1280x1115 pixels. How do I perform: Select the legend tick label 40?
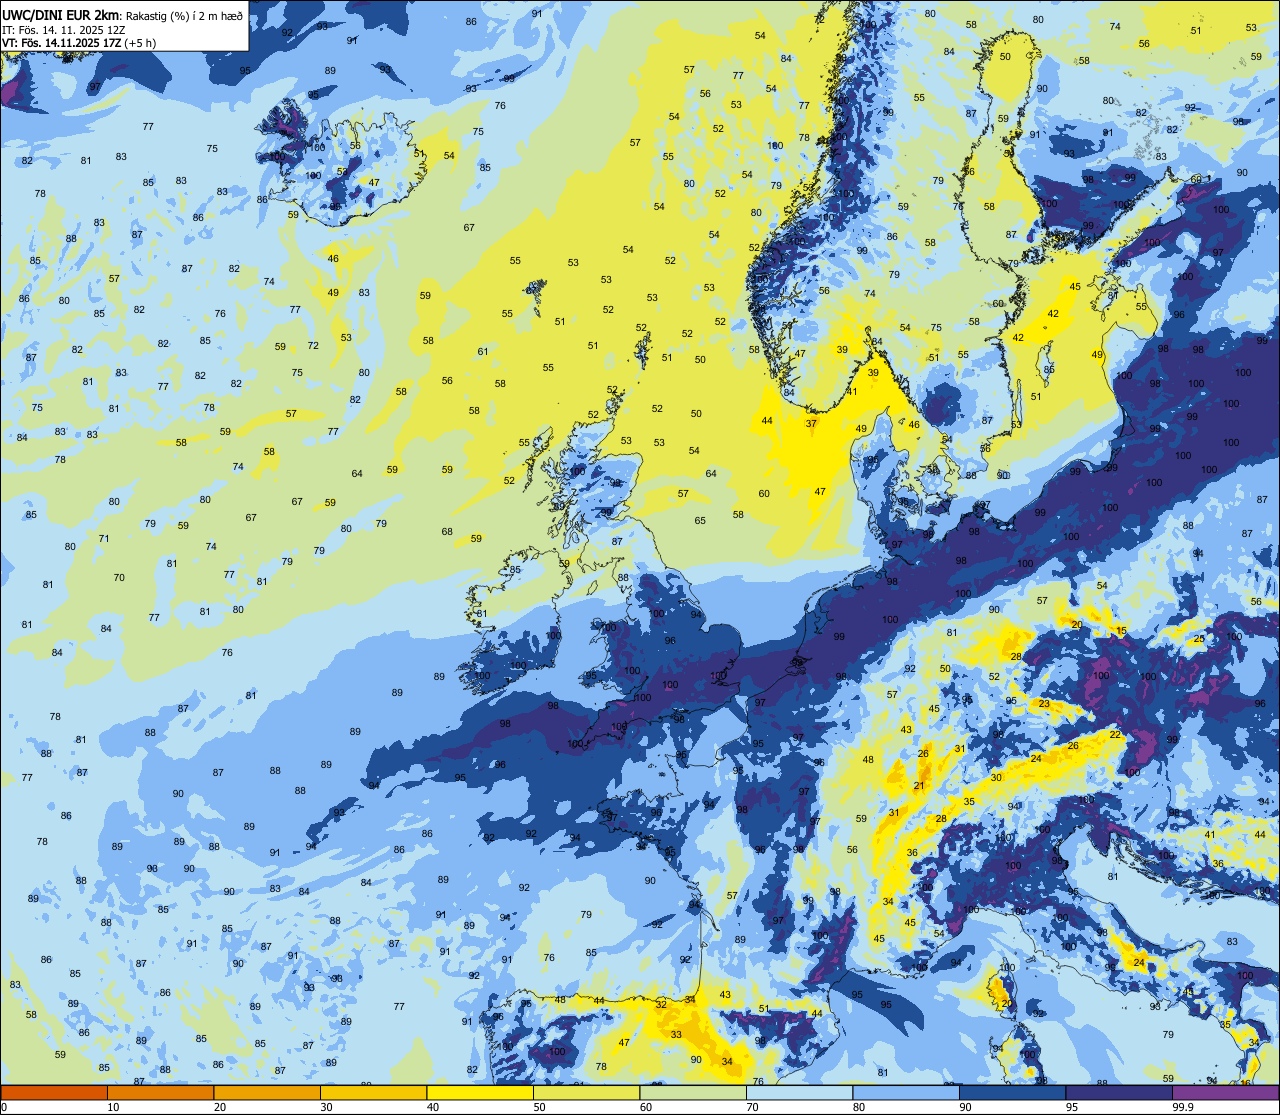click(x=433, y=1107)
